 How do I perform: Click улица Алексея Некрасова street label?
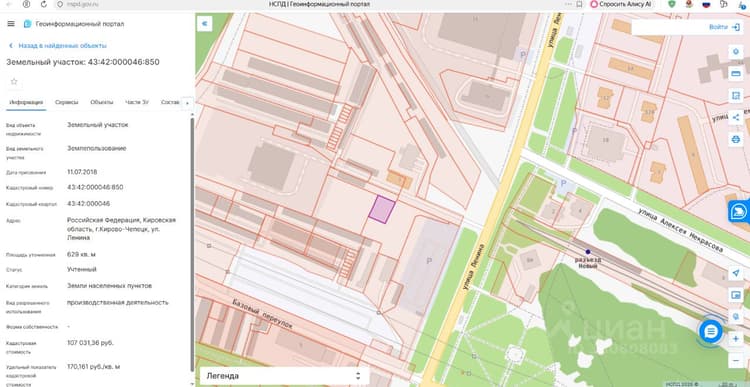tap(681, 231)
